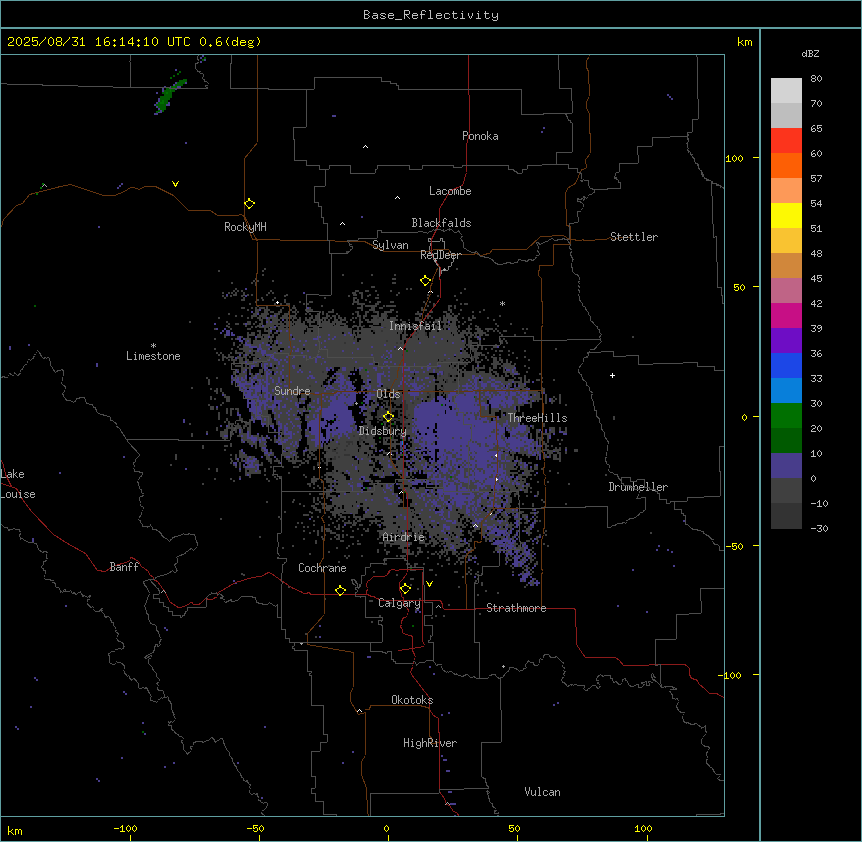Click the Didsbury town label
This screenshot has height=842, width=862.
(x=382, y=431)
